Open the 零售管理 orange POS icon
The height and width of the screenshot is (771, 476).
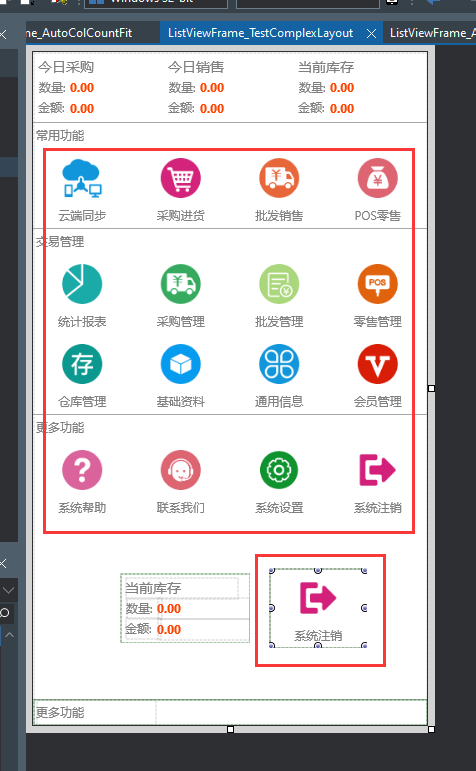(x=377, y=284)
